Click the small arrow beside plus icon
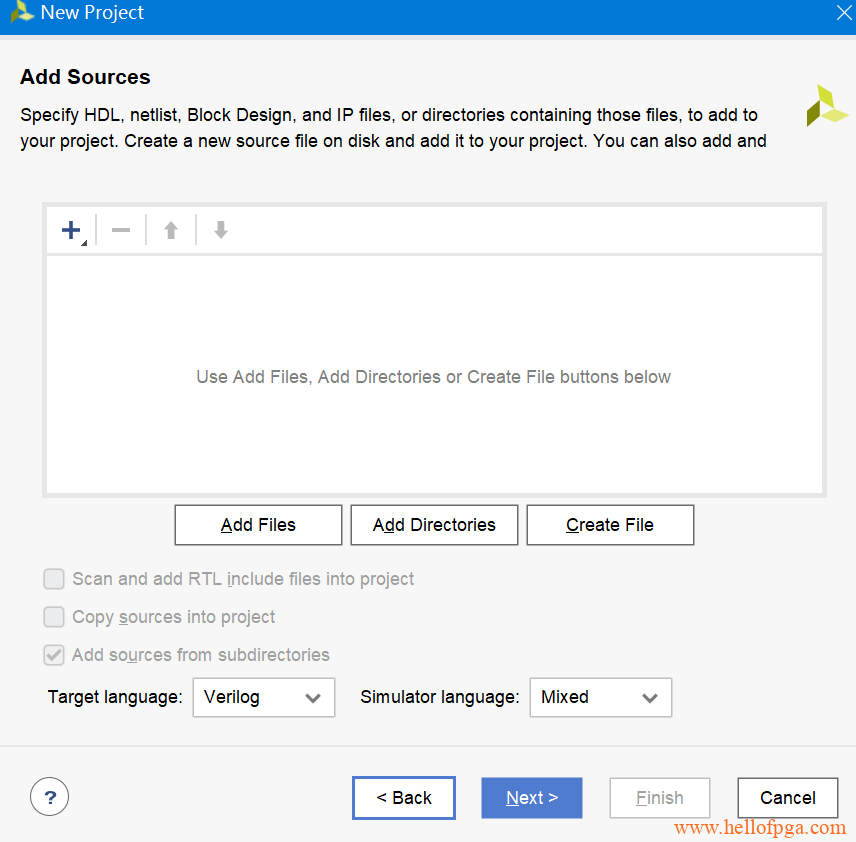The height and width of the screenshot is (842, 856). click(x=84, y=243)
